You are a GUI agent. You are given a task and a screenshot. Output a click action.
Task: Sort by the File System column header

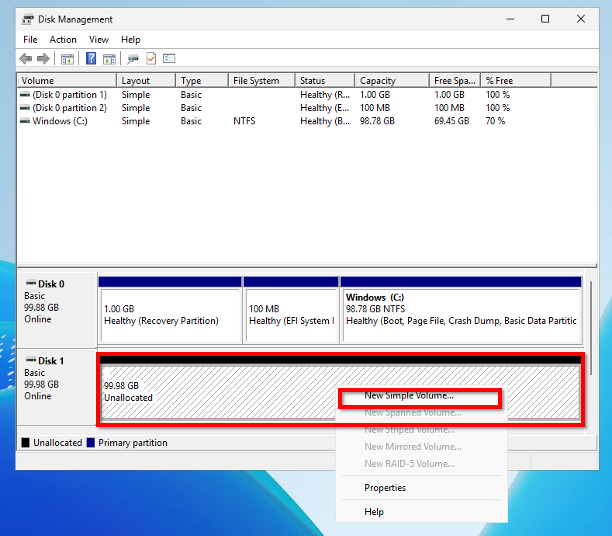pos(262,80)
